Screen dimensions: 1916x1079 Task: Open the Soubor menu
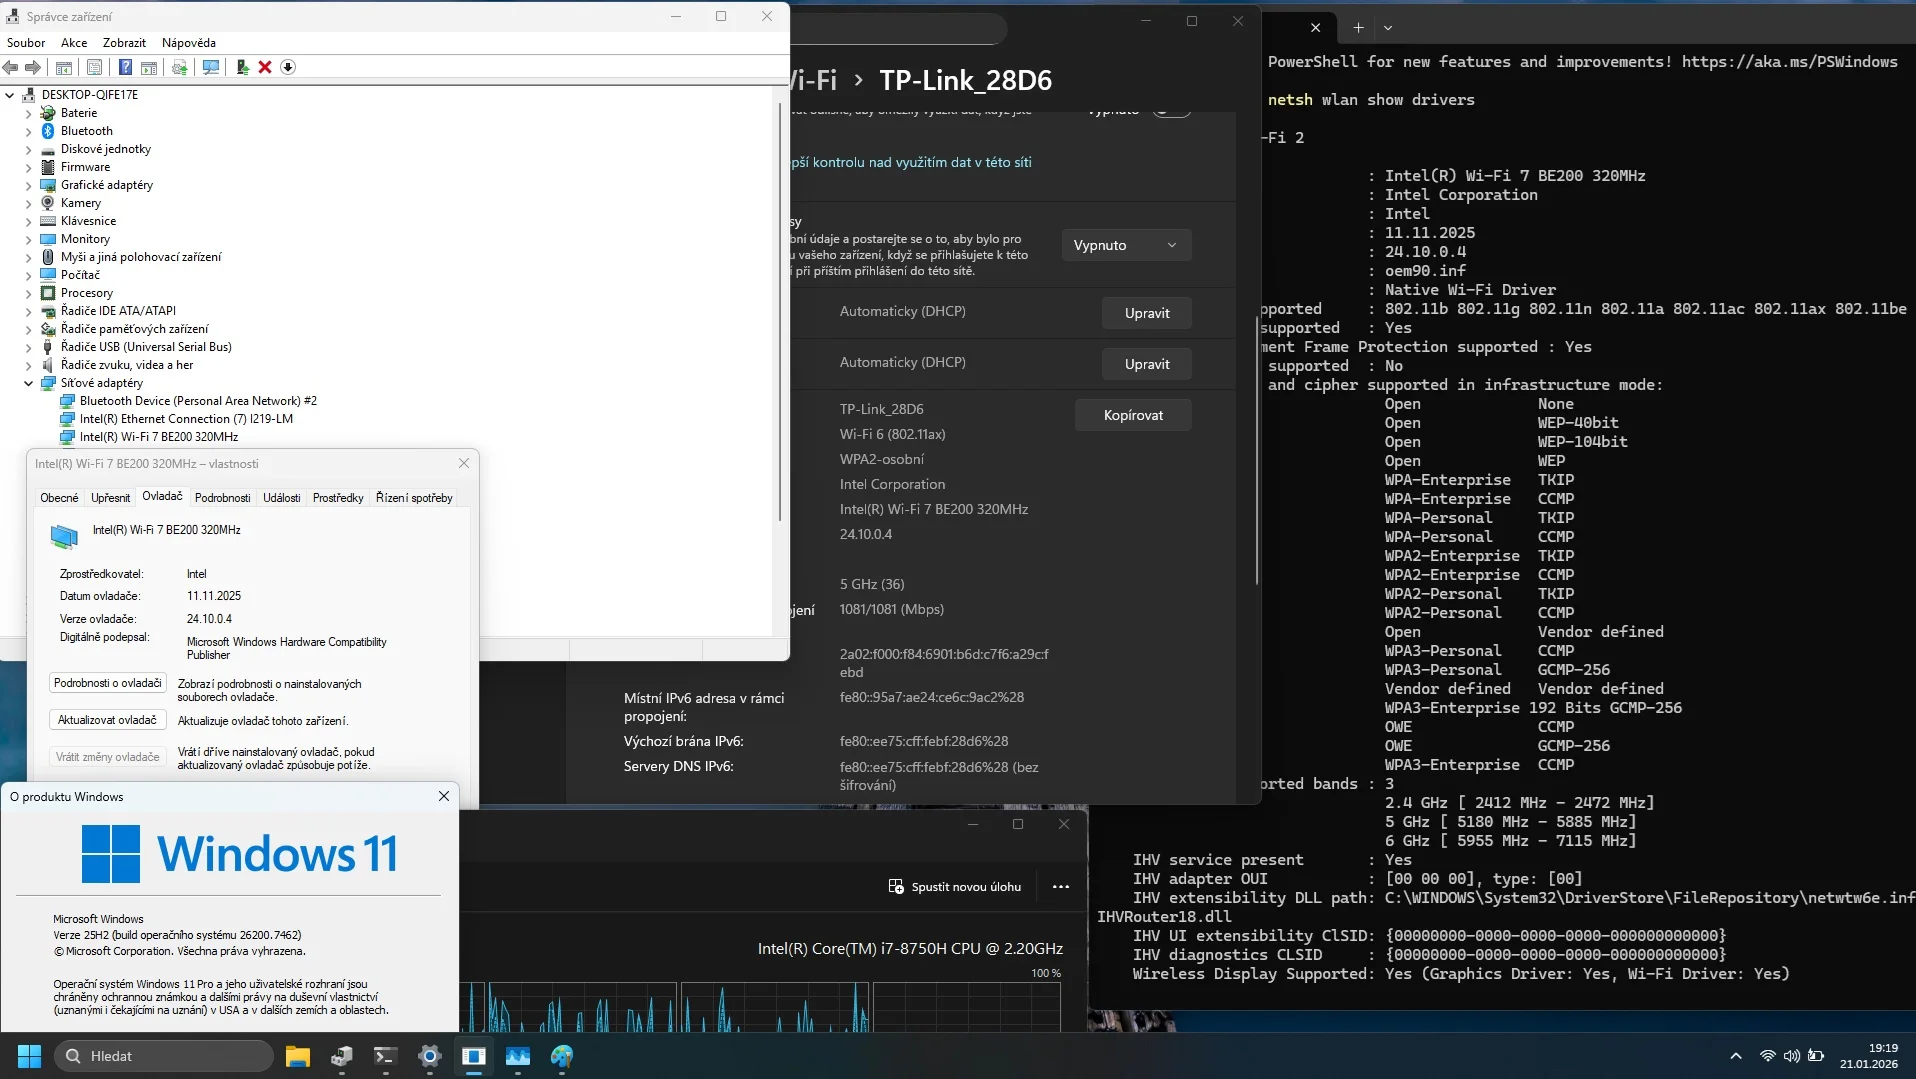[x=26, y=43]
